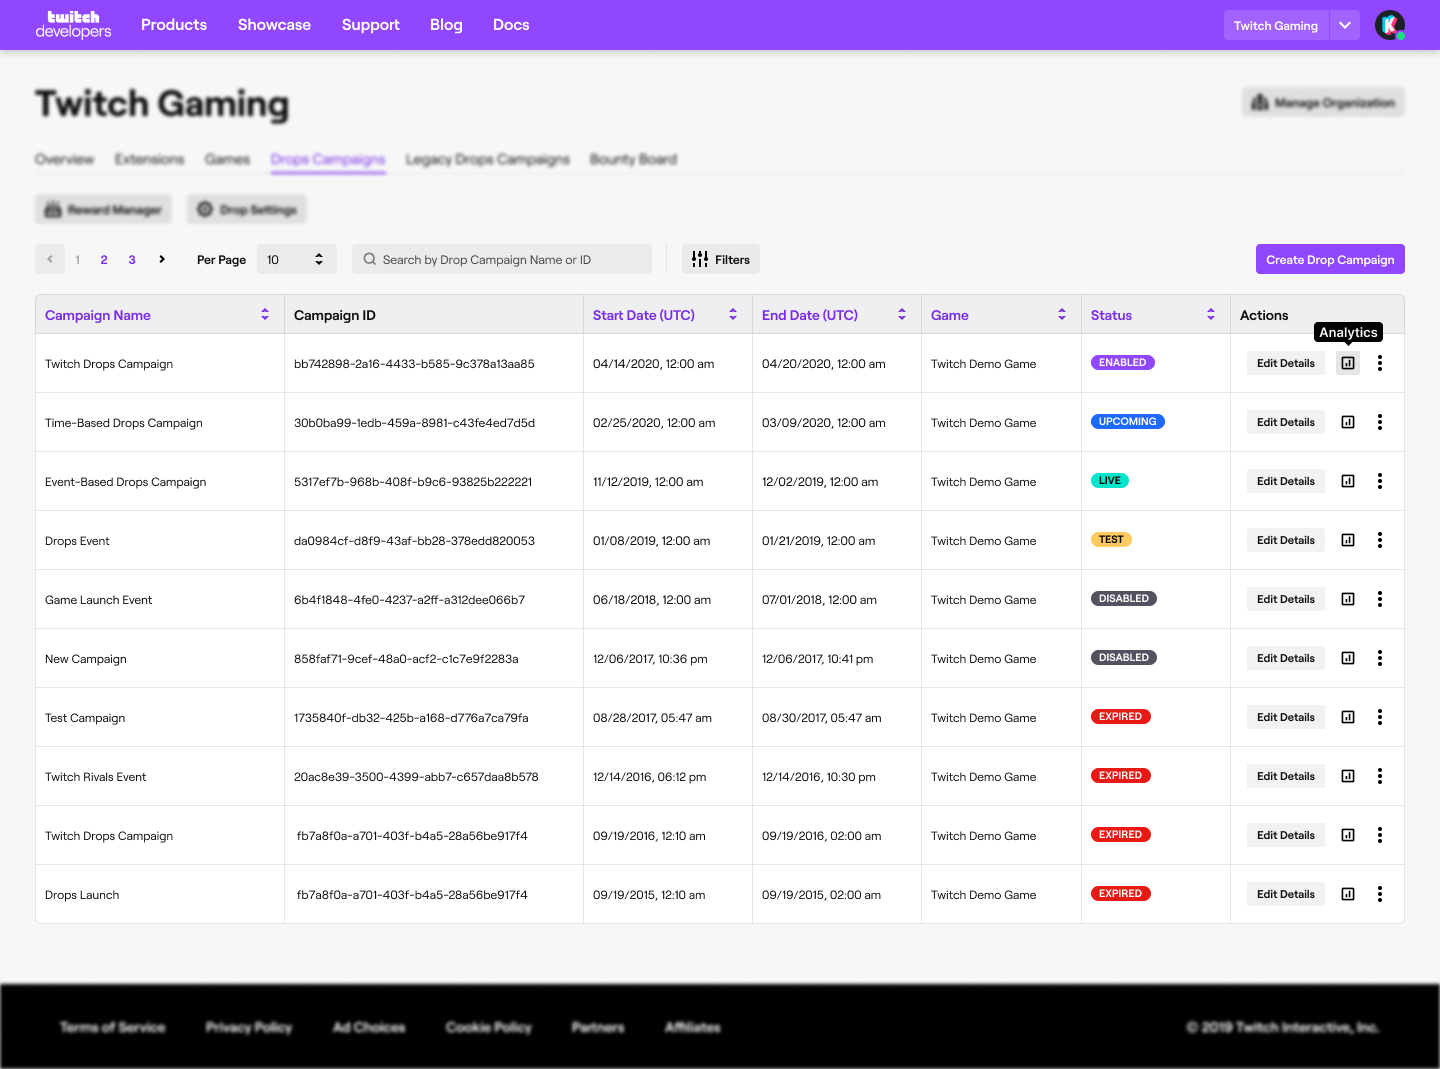Open the Drop Settings button
This screenshot has height=1069, width=1440.
point(246,209)
